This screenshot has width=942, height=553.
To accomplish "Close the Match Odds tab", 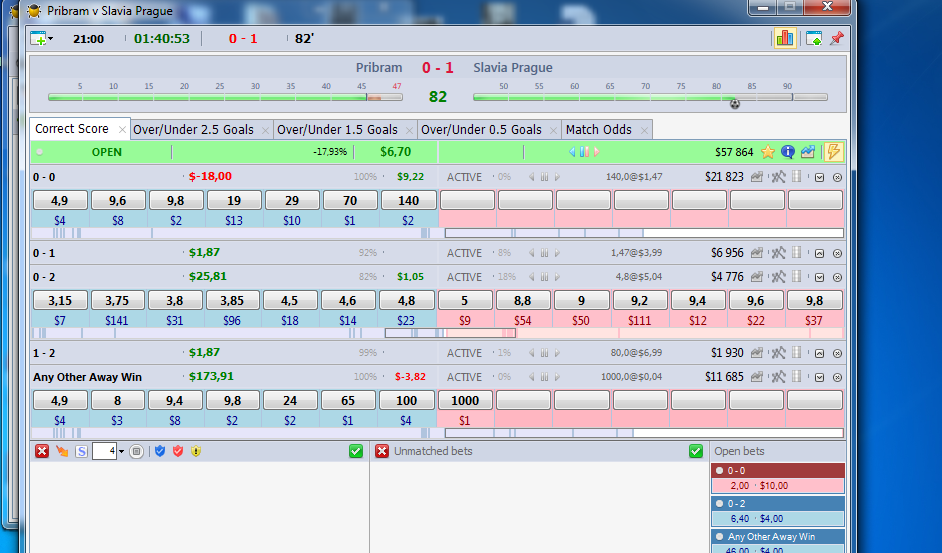I will tap(644, 130).
